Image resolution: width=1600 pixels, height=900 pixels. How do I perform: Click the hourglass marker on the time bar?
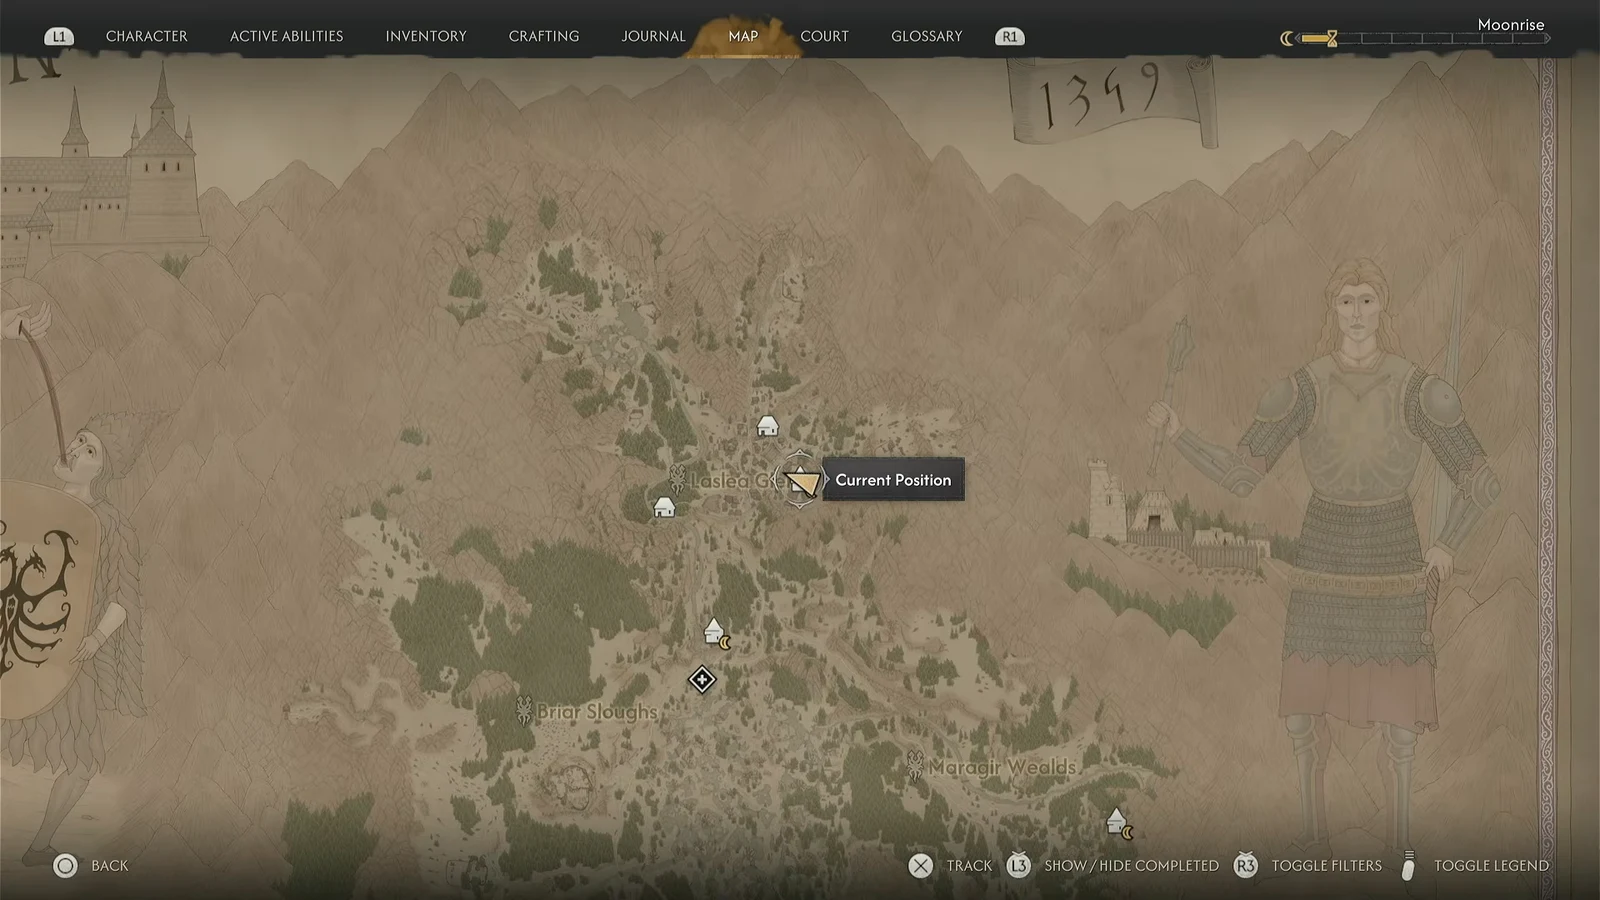point(1332,38)
